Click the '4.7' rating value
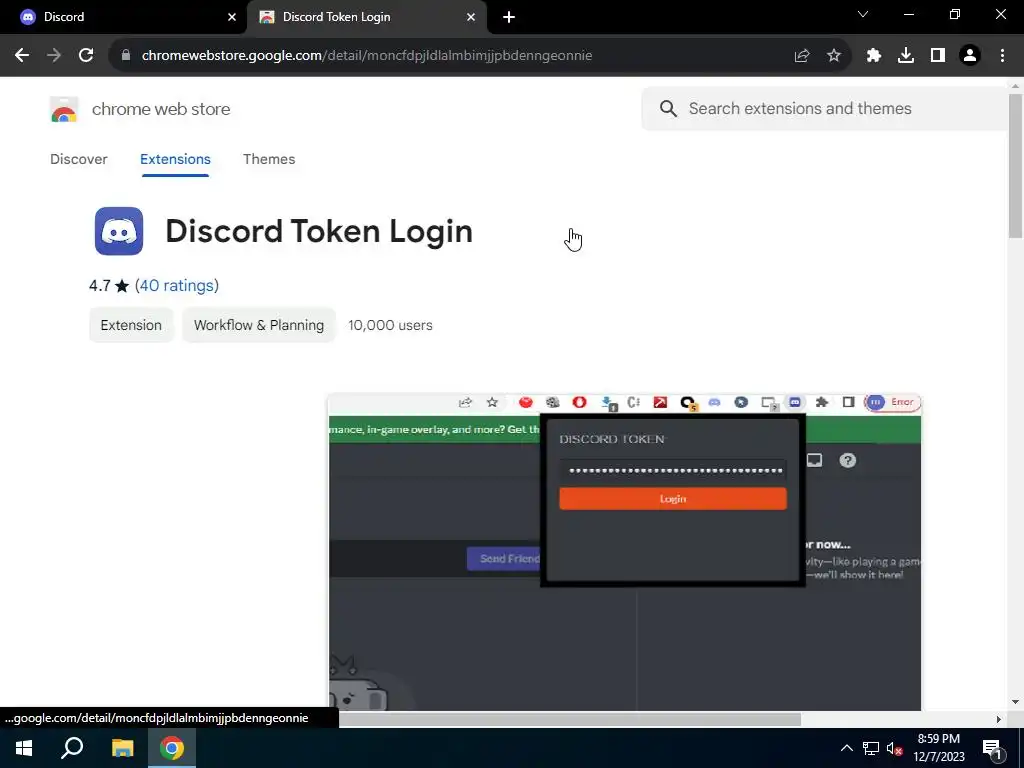This screenshot has width=1024, height=768. coord(100,286)
